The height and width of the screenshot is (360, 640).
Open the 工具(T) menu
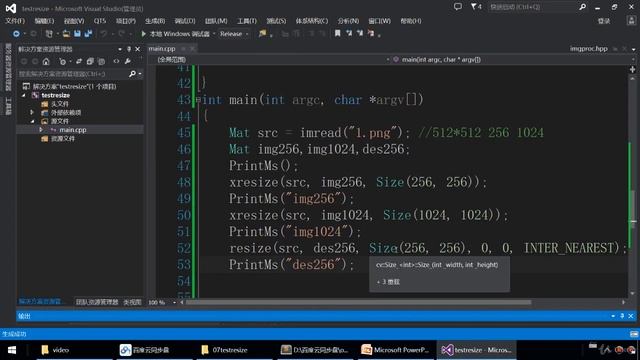(247, 21)
